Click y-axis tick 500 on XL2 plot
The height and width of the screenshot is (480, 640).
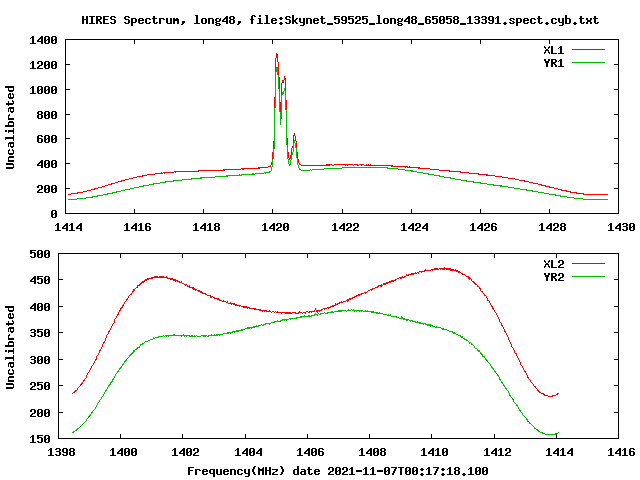pos(40,254)
